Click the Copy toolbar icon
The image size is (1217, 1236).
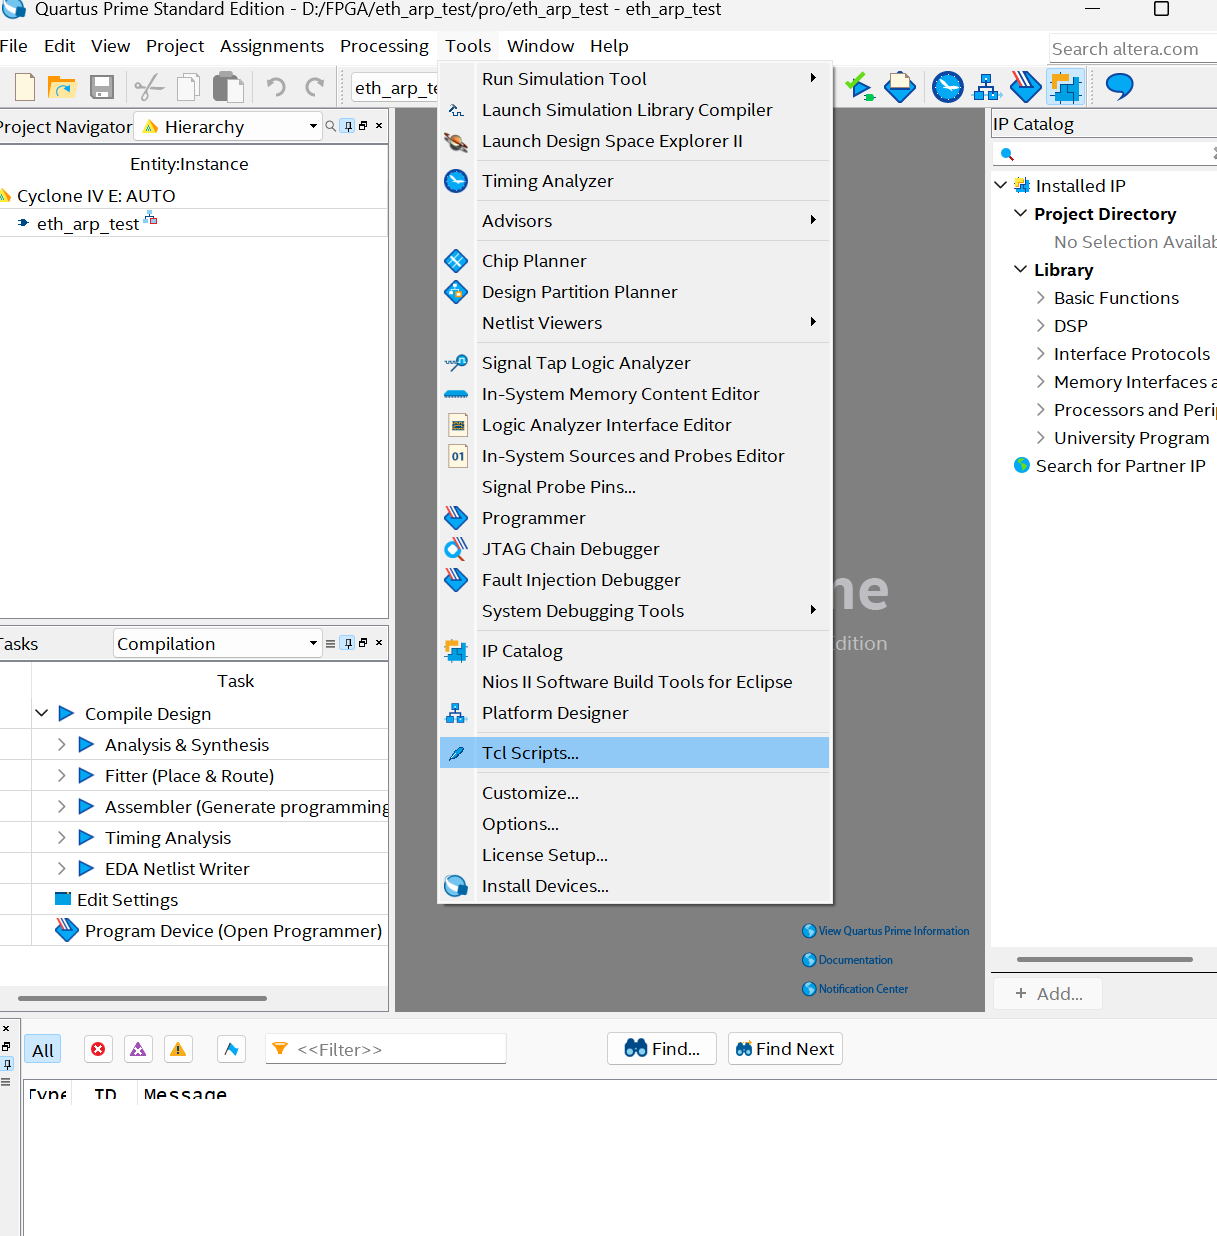[x=188, y=88]
